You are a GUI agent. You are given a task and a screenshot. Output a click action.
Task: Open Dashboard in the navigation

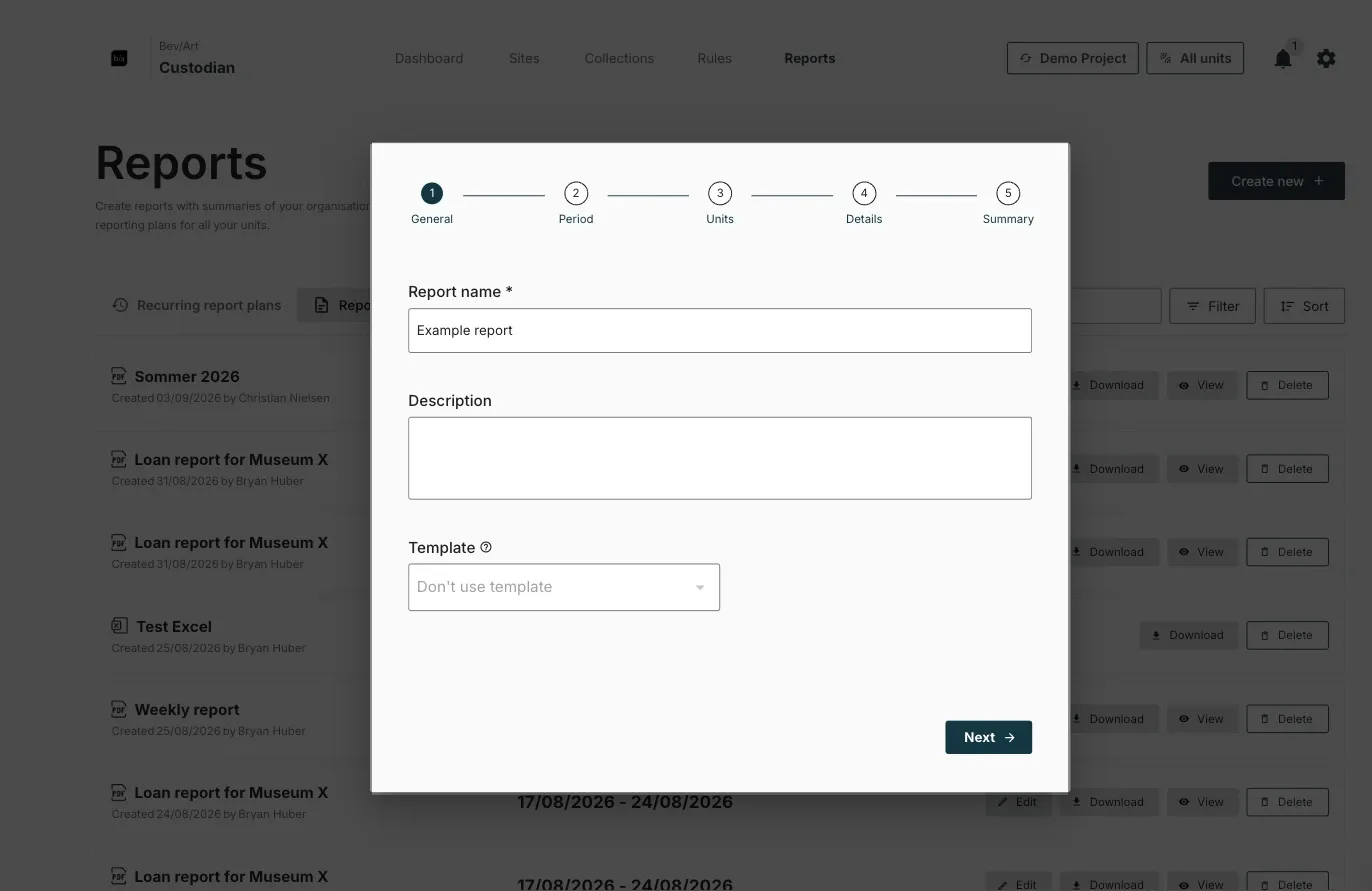tap(429, 58)
